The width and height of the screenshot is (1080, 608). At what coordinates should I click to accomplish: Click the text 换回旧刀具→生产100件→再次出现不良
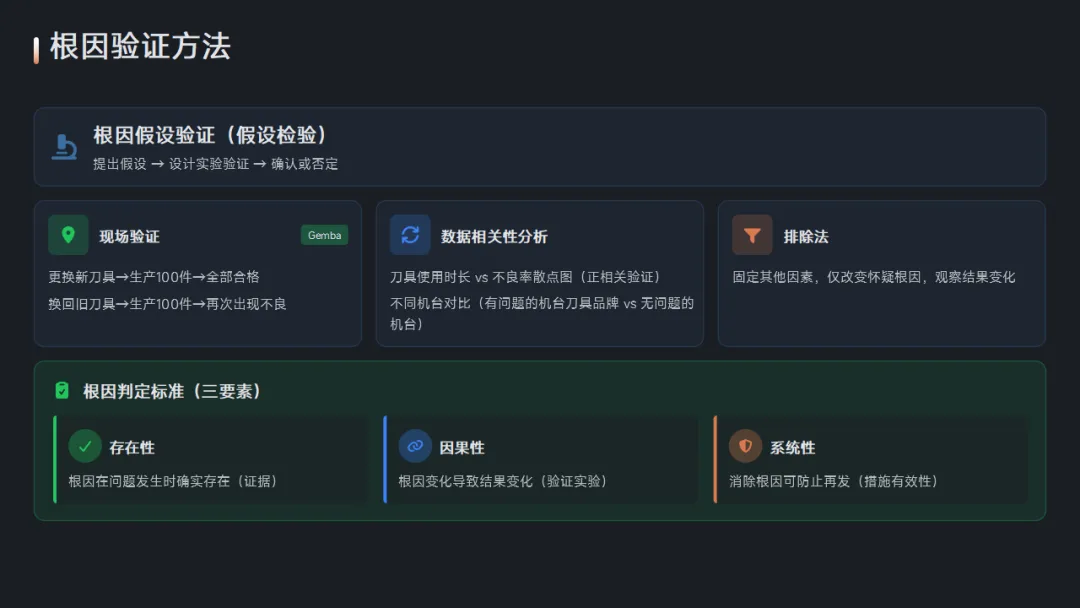pos(167,304)
